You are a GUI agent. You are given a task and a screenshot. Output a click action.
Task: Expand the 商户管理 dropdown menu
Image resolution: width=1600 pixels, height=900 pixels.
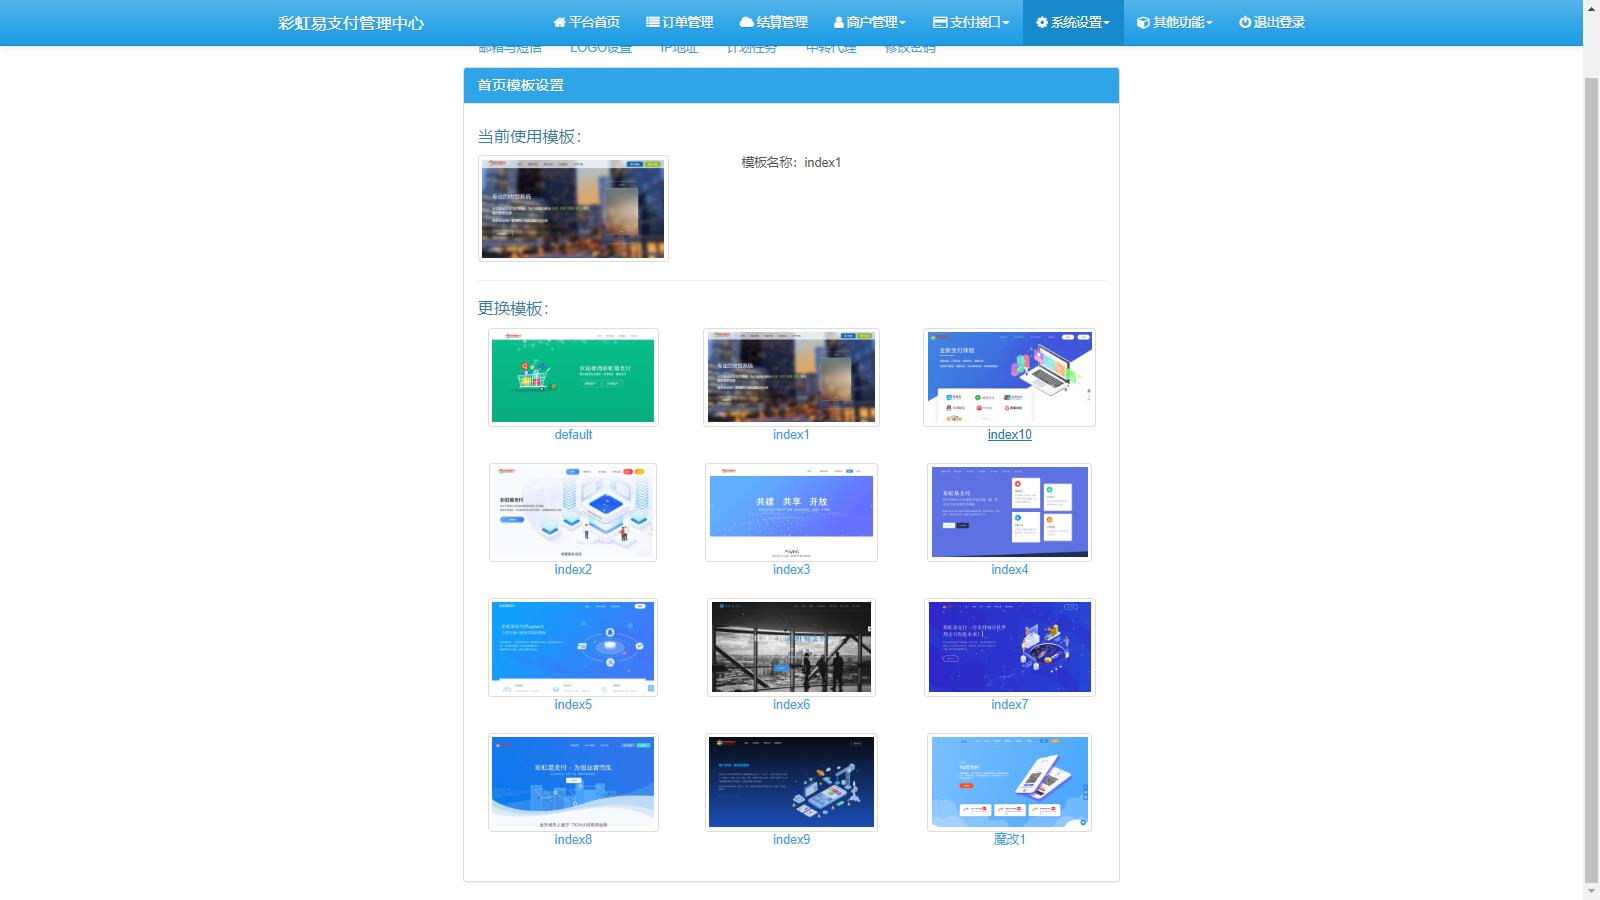[870, 22]
